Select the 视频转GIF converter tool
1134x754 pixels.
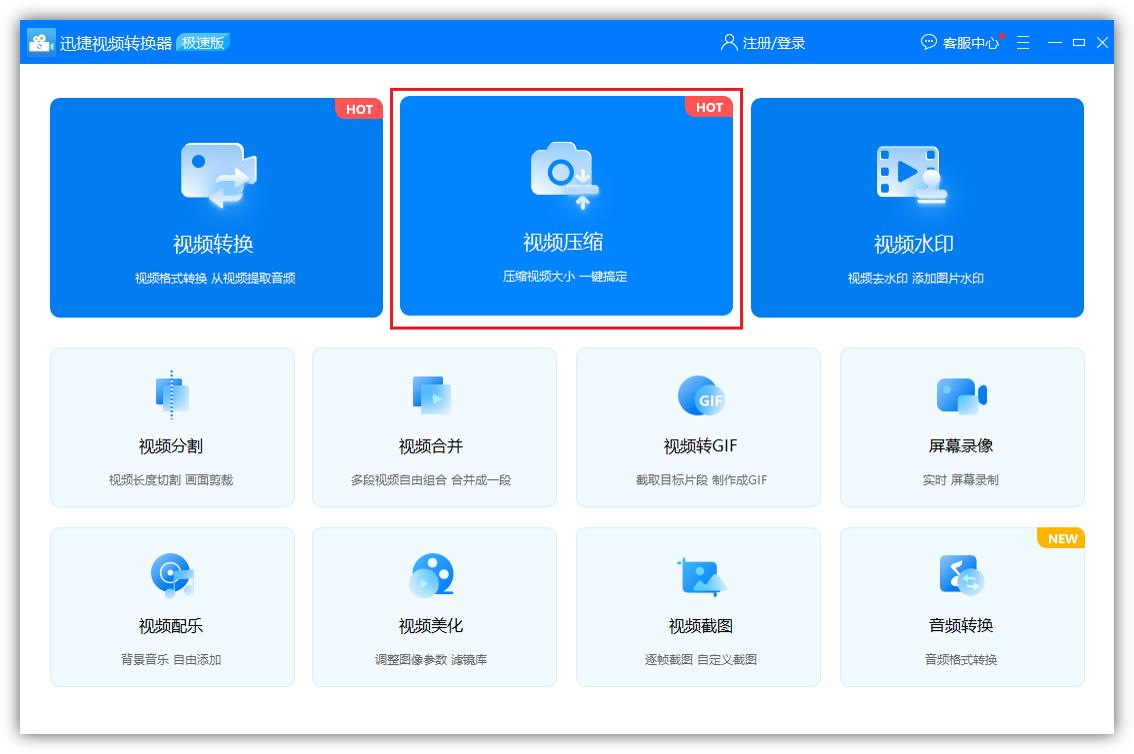(x=697, y=426)
